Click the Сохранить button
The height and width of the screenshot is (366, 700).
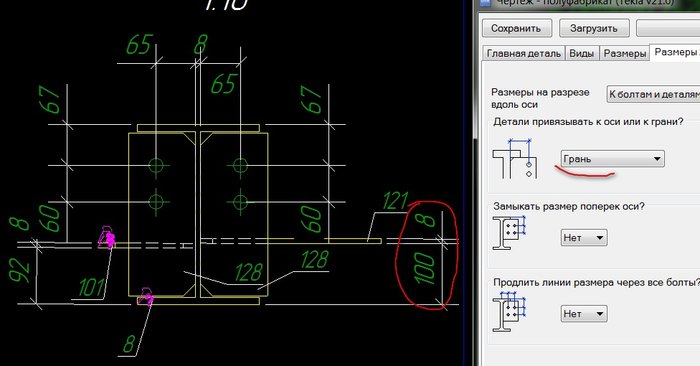point(517,28)
